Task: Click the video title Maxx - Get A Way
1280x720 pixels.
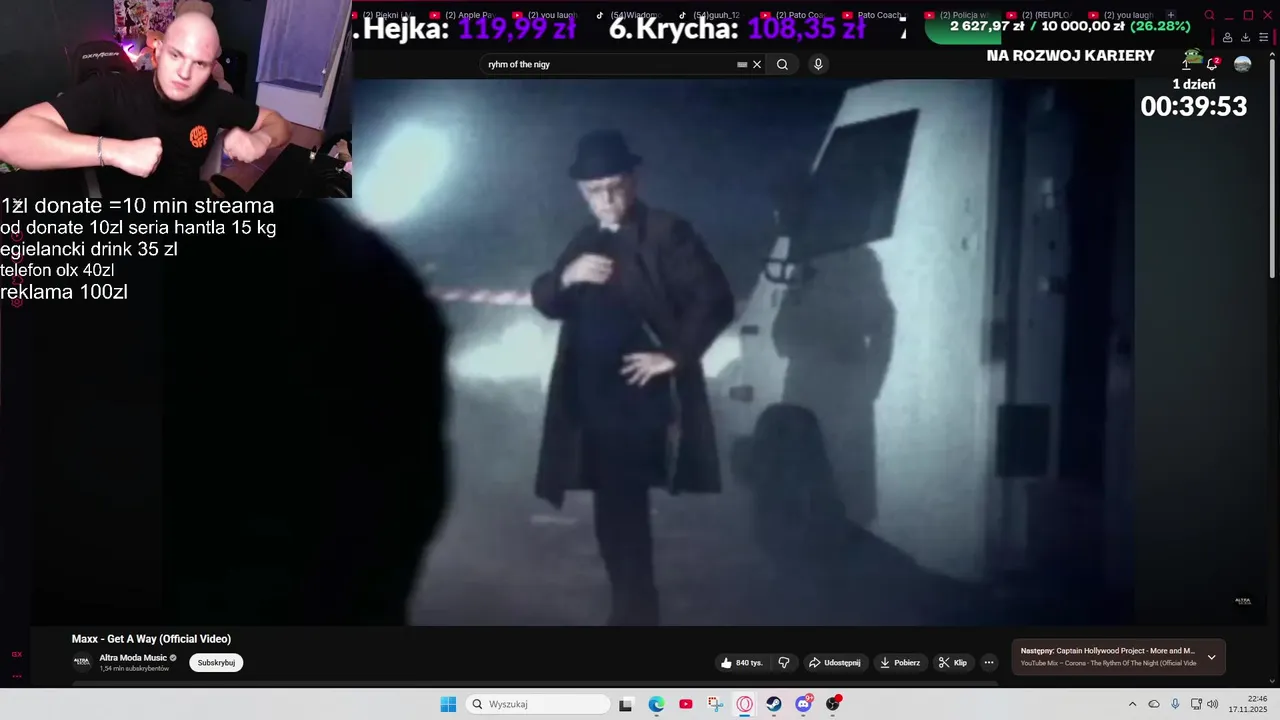Action: [x=151, y=639]
